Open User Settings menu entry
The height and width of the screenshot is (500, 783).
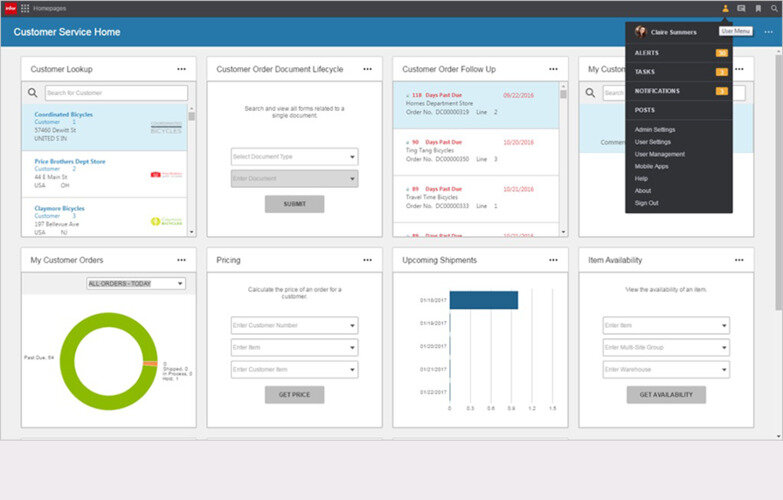click(652, 142)
